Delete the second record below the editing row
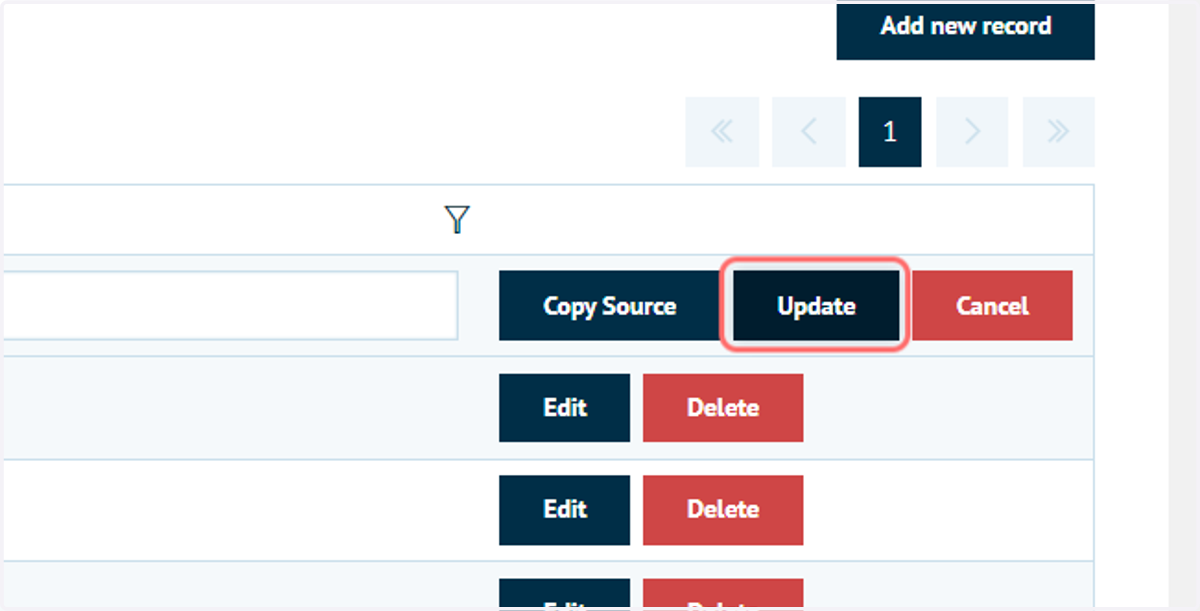 point(722,510)
